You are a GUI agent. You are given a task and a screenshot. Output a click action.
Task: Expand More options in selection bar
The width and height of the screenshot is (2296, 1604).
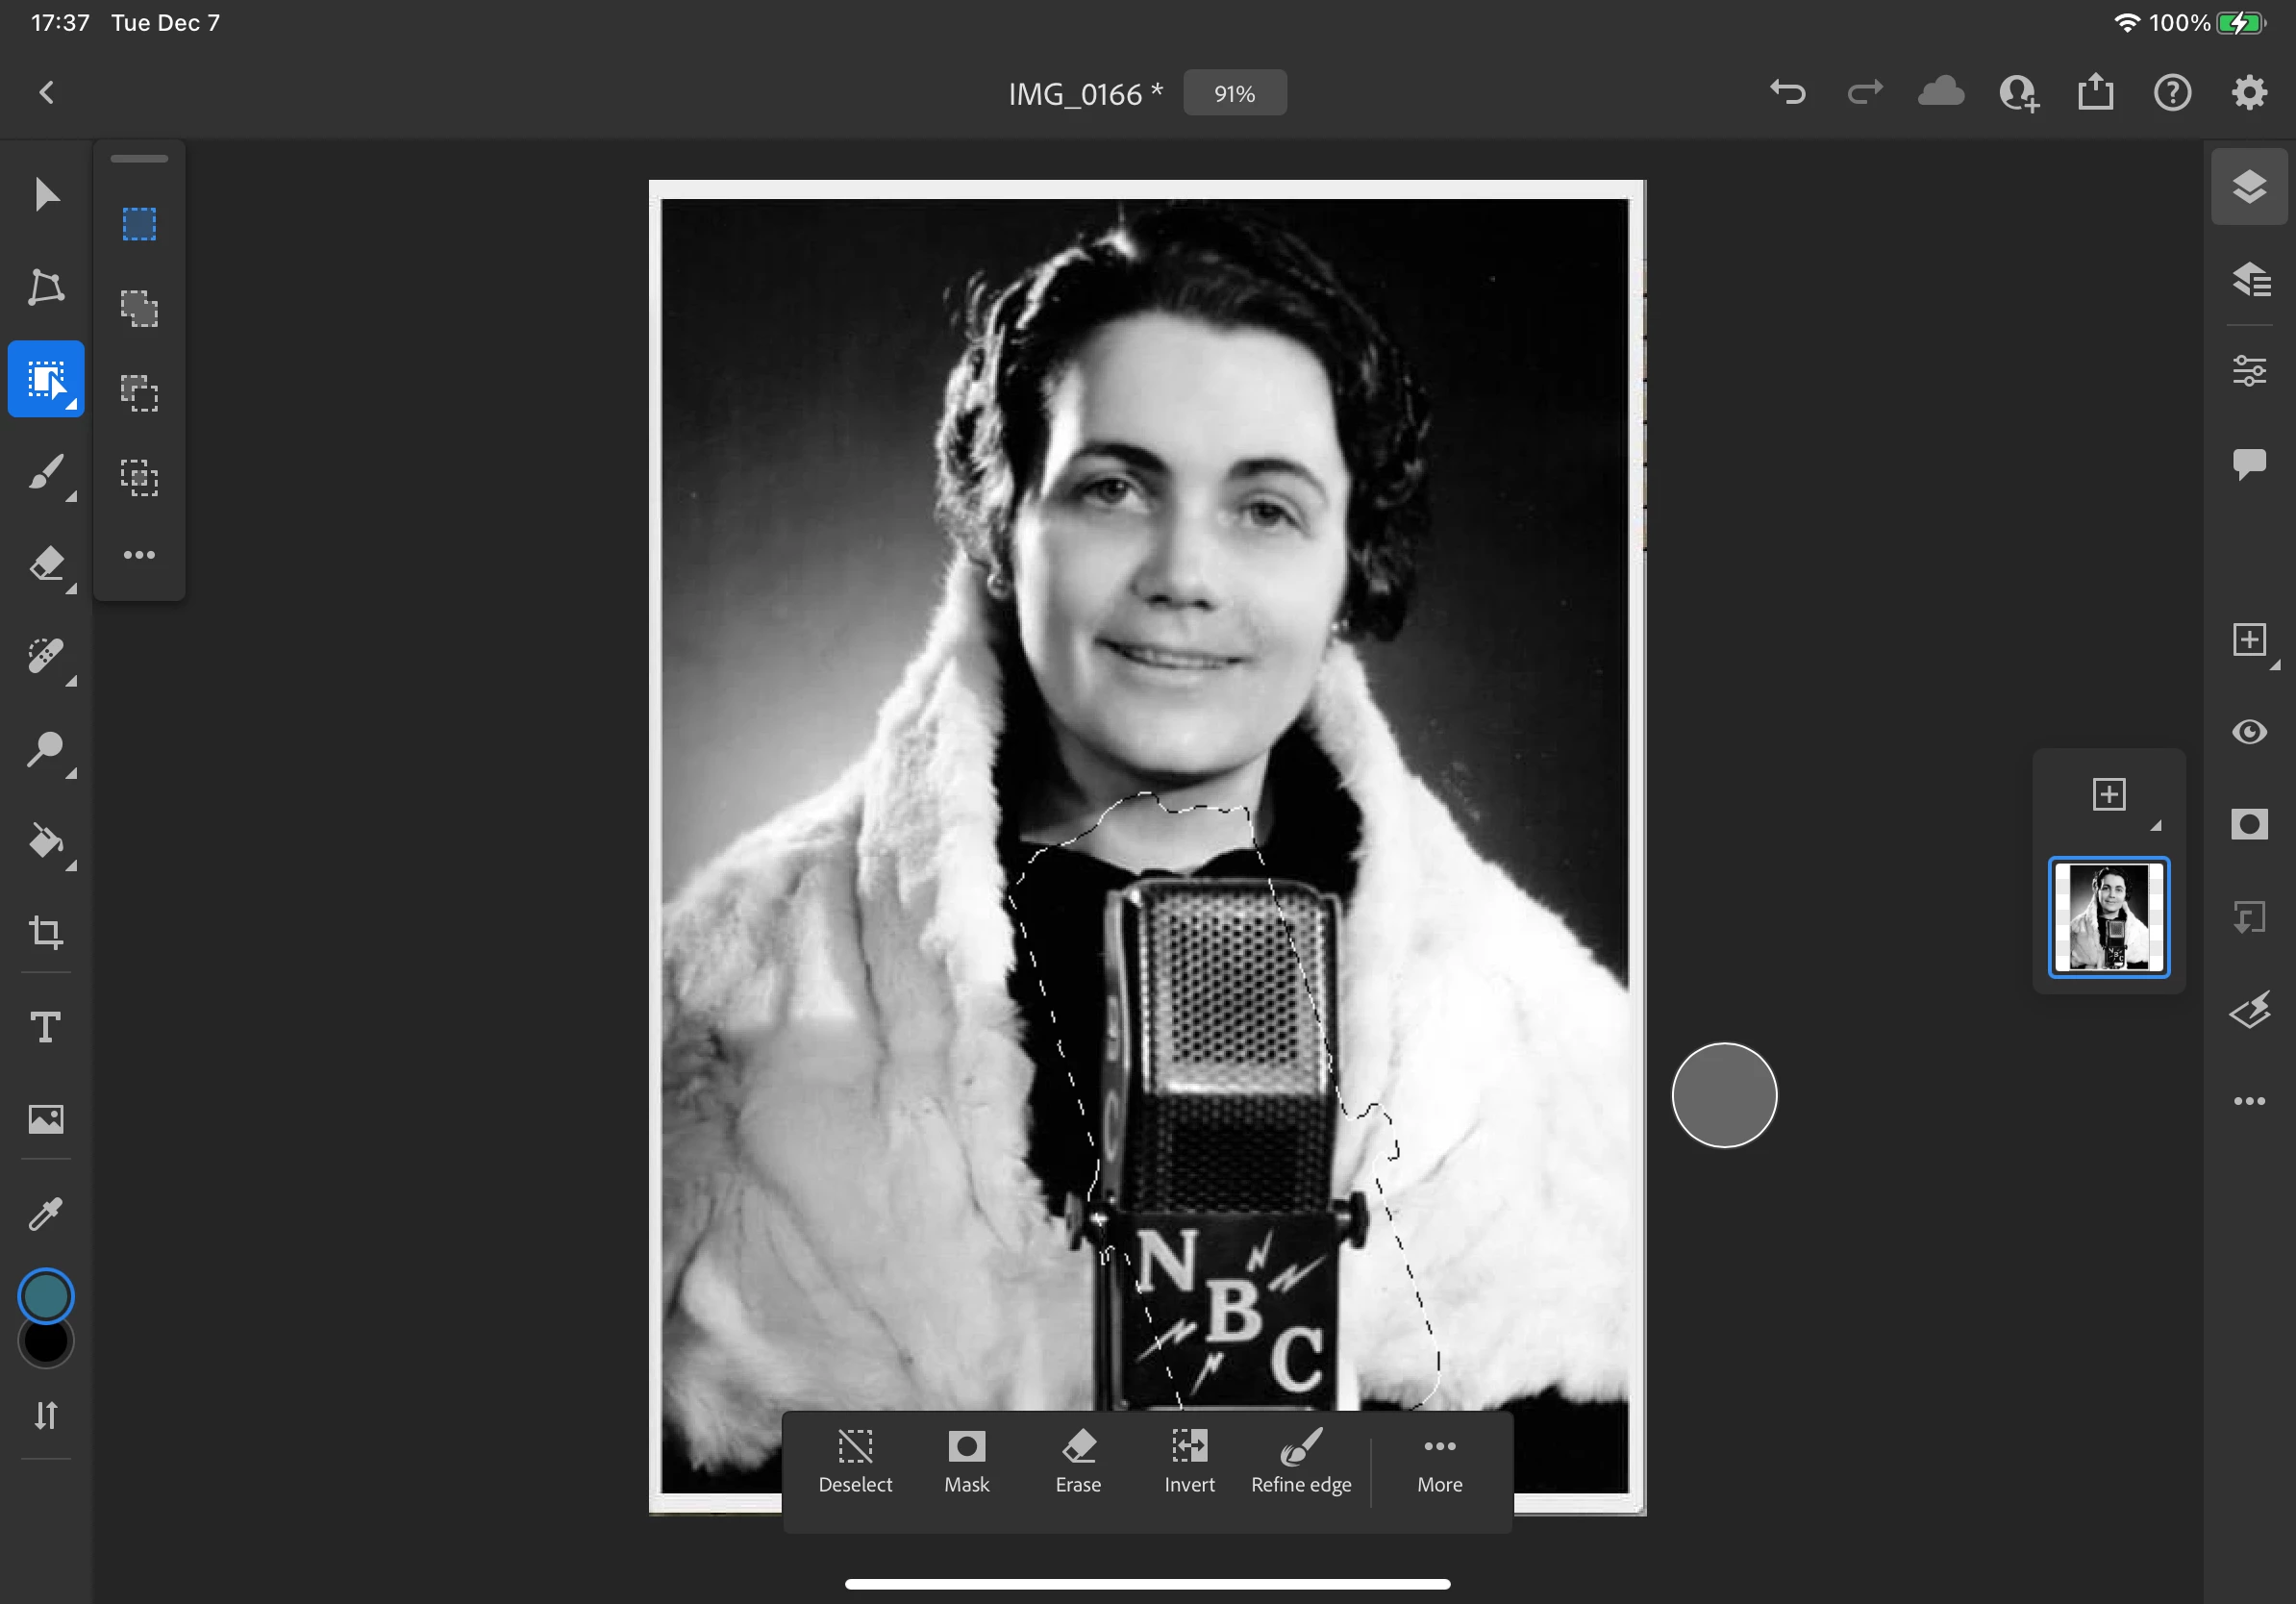tap(1439, 1462)
